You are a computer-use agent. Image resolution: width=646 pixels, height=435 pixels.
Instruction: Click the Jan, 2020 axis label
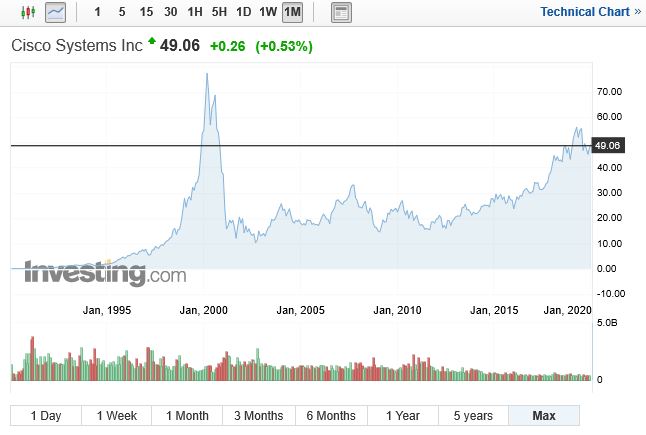[567, 310]
